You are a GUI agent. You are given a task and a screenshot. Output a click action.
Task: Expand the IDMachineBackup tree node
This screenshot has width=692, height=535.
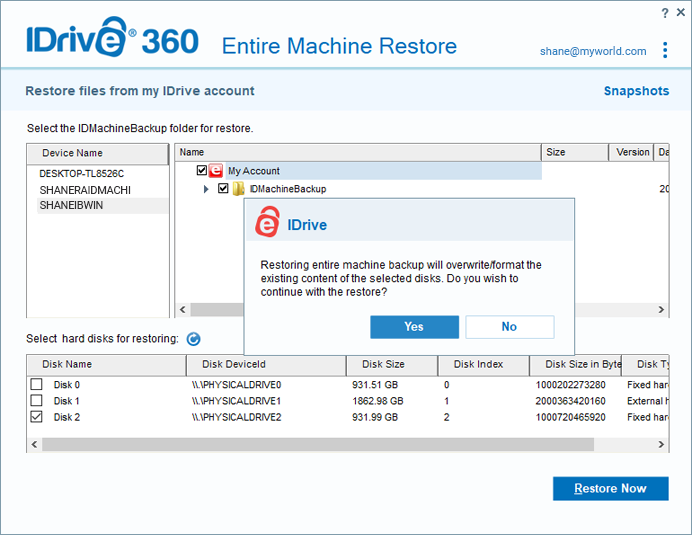click(x=206, y=189)
